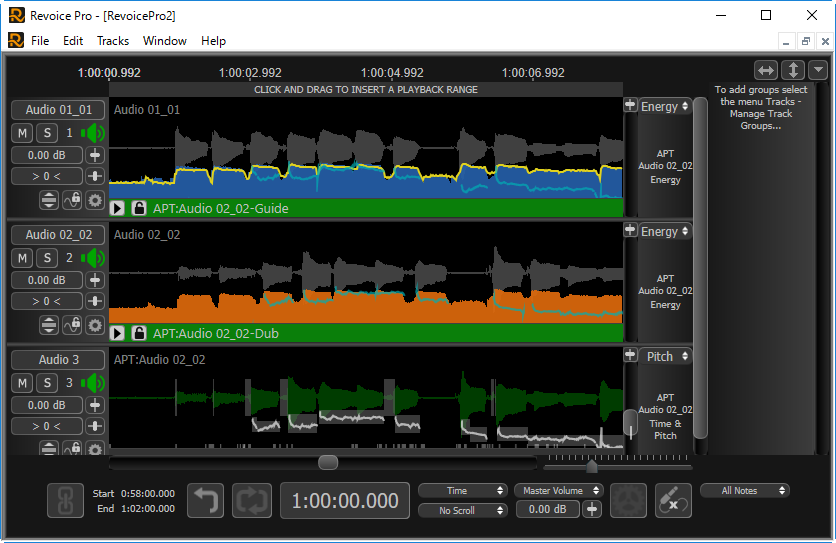The width and height of the screenshot is (836, 543).
Task: Solo the Audio 01_01 track
Action: pos(47,133)
